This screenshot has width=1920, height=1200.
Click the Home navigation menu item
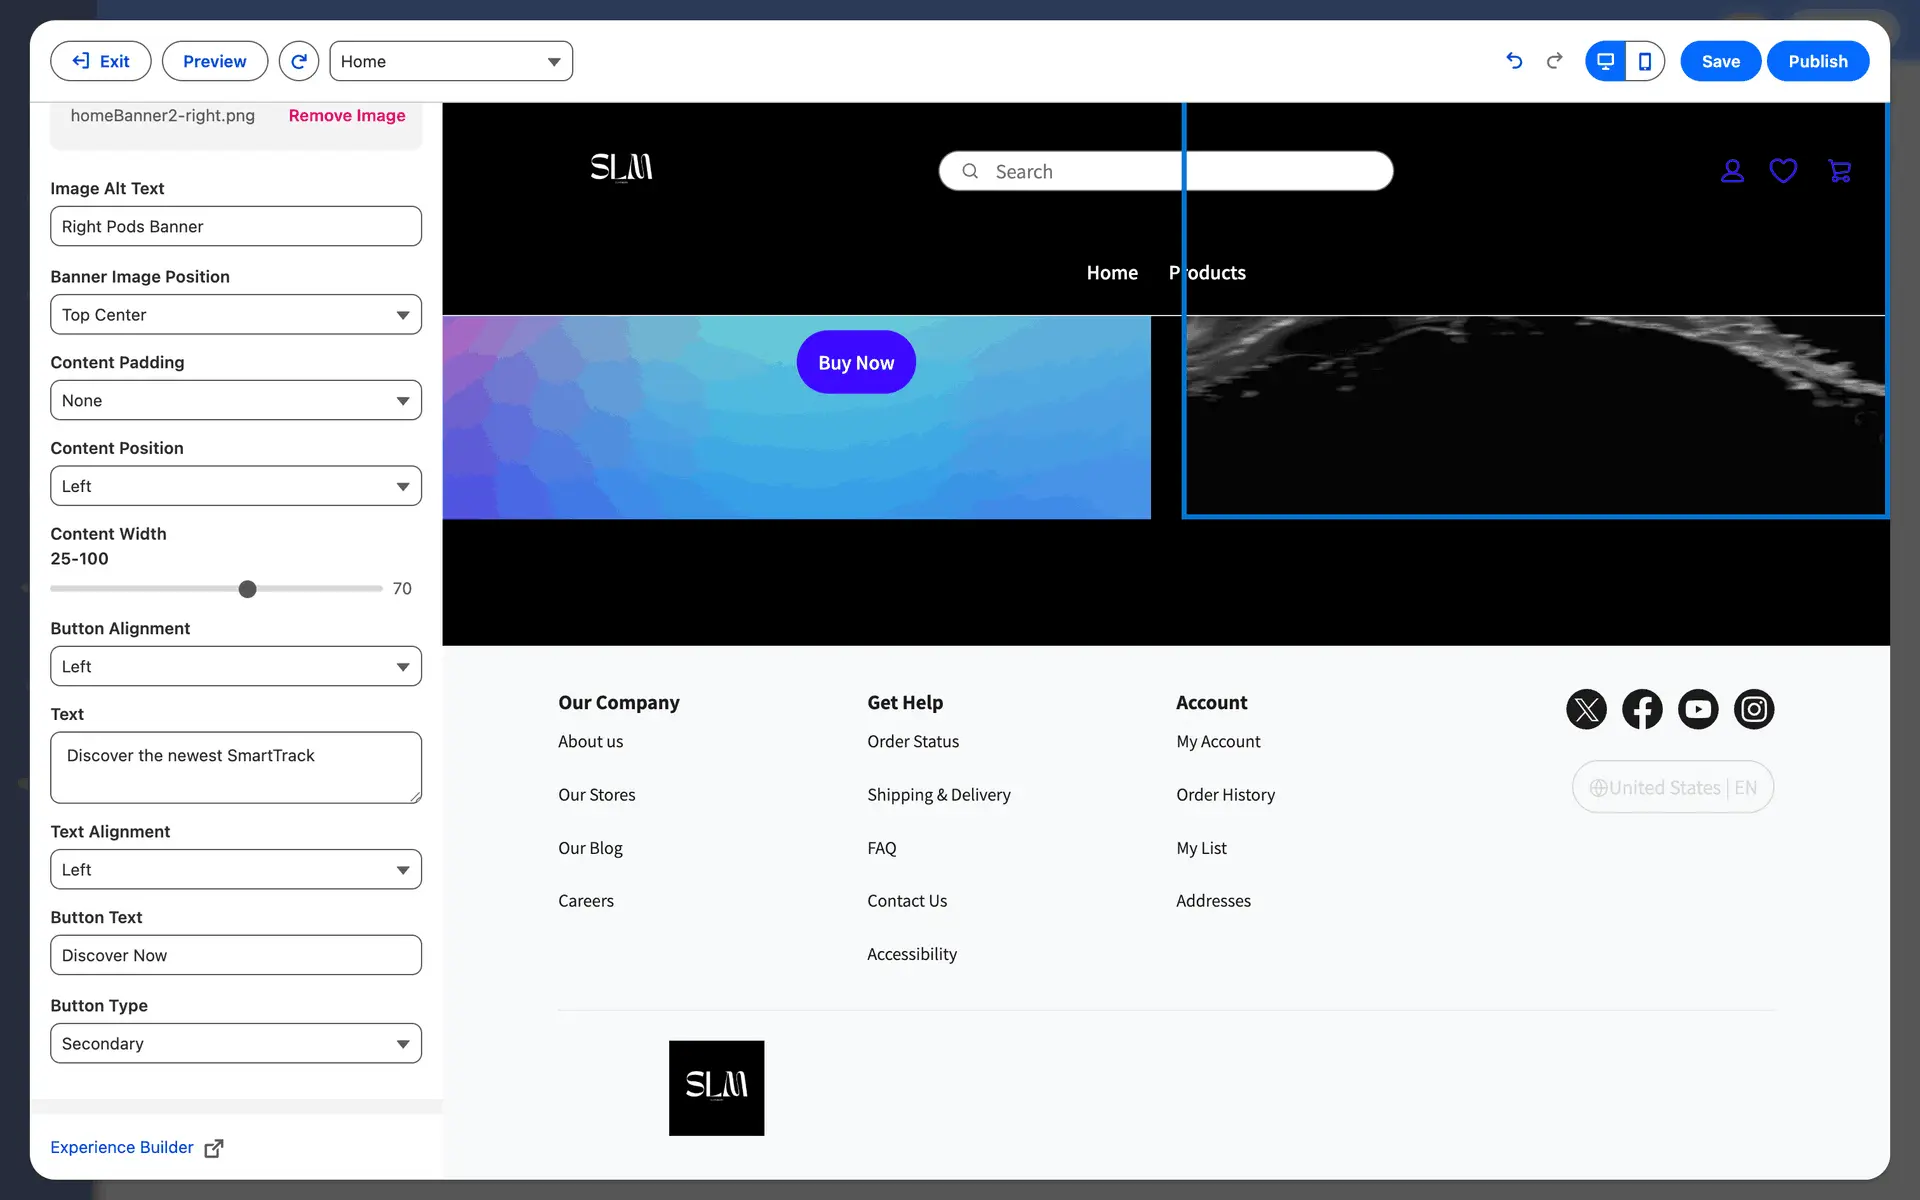(x=1112, y=273)
